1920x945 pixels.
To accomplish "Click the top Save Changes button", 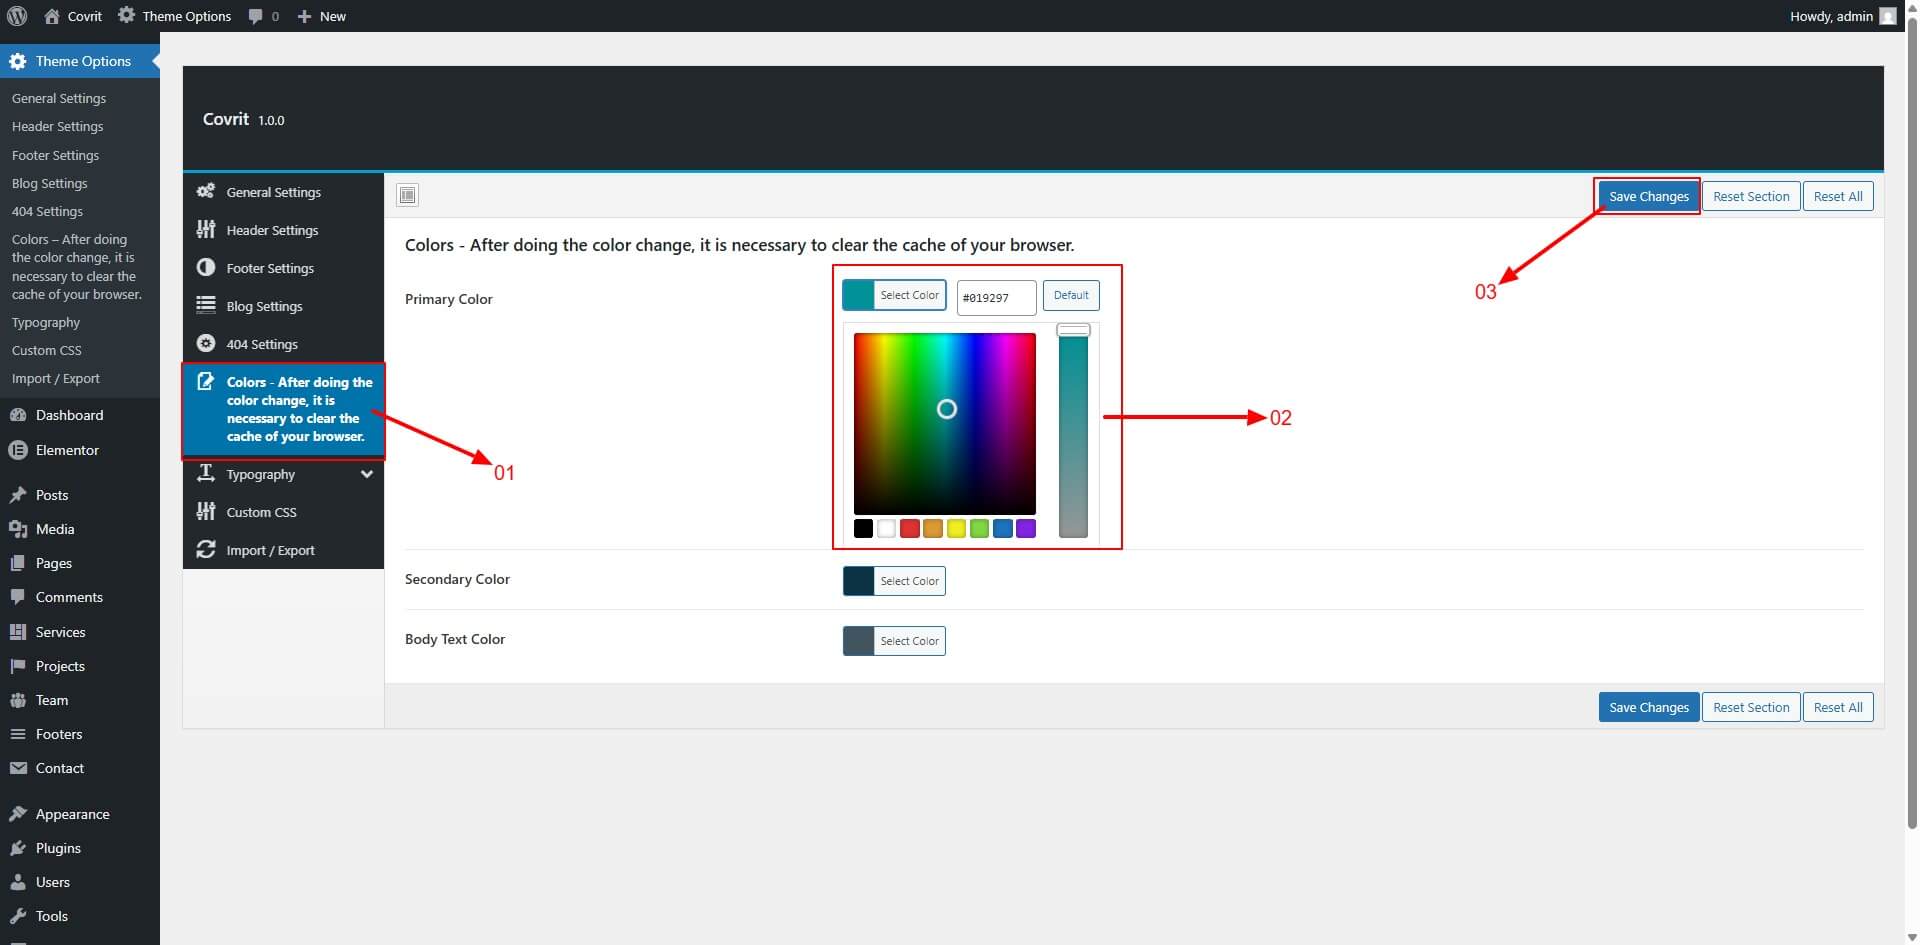I will [1648, 196].
